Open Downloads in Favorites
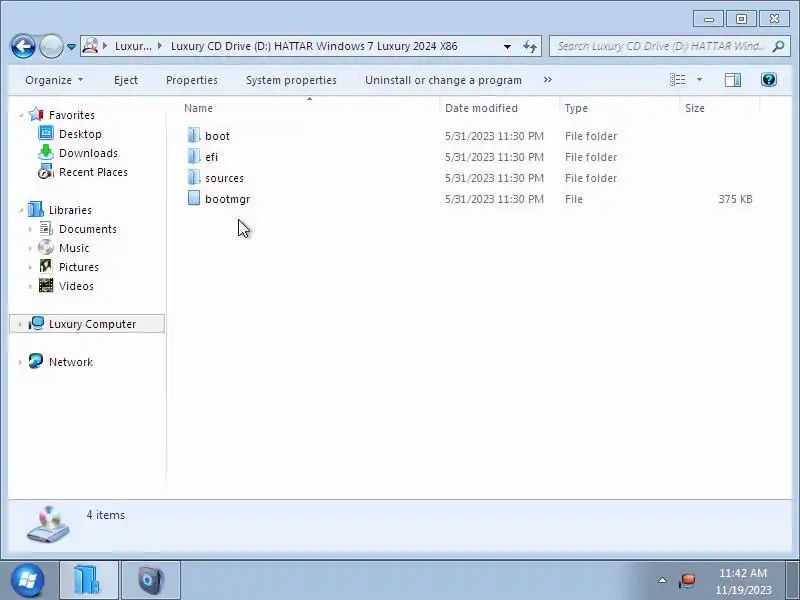Viewport: 800px width, 600px height. 88,153
